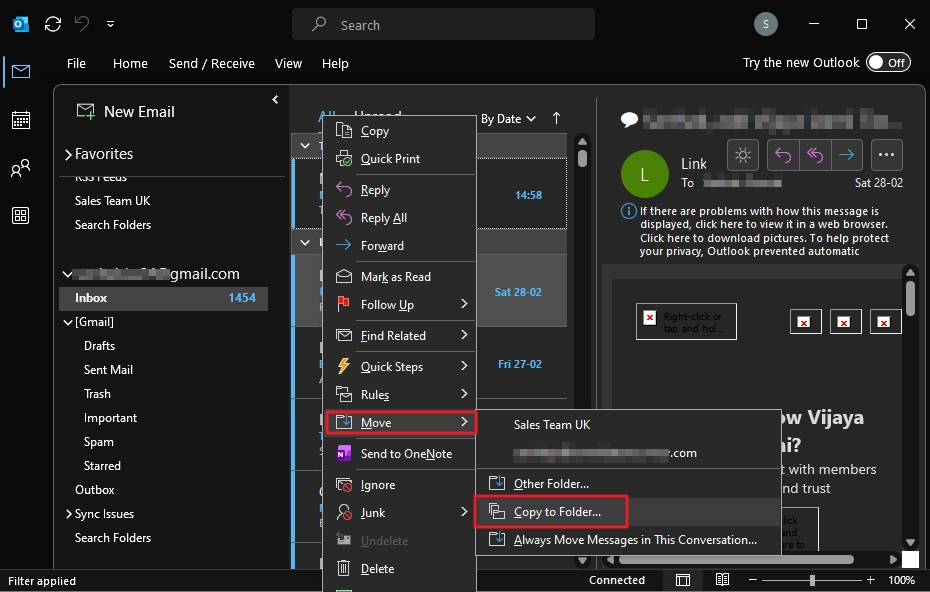Open the By Date sort dropdown
The image size is (930, 592).
click(x=508, y=118)
